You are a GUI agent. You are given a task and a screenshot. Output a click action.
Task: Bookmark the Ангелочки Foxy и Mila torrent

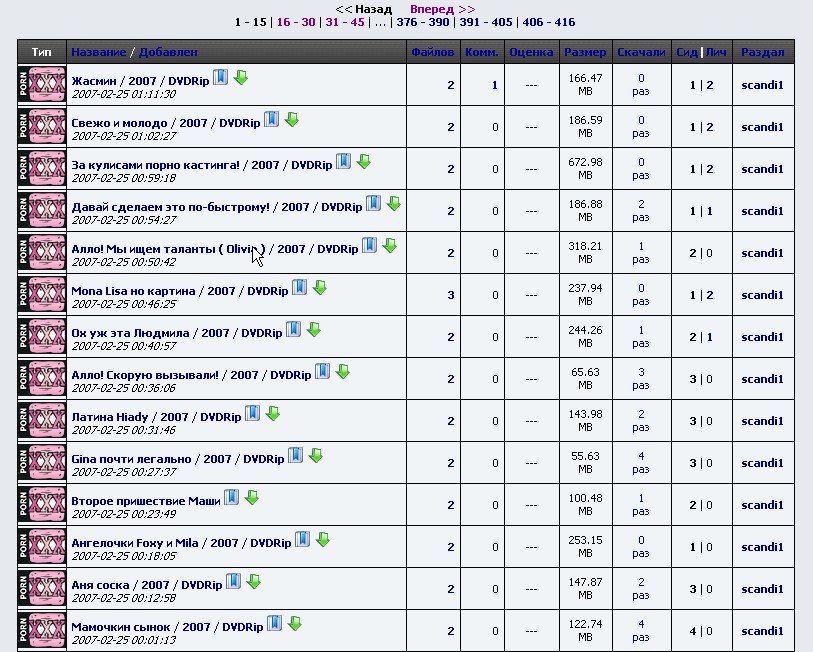(x=303, y=539)
